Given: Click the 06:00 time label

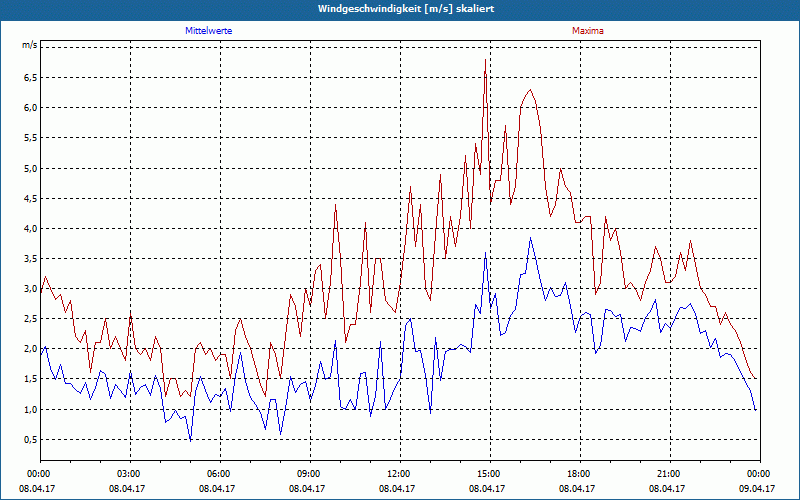Looking at the screenshot, I should [220, 474].
